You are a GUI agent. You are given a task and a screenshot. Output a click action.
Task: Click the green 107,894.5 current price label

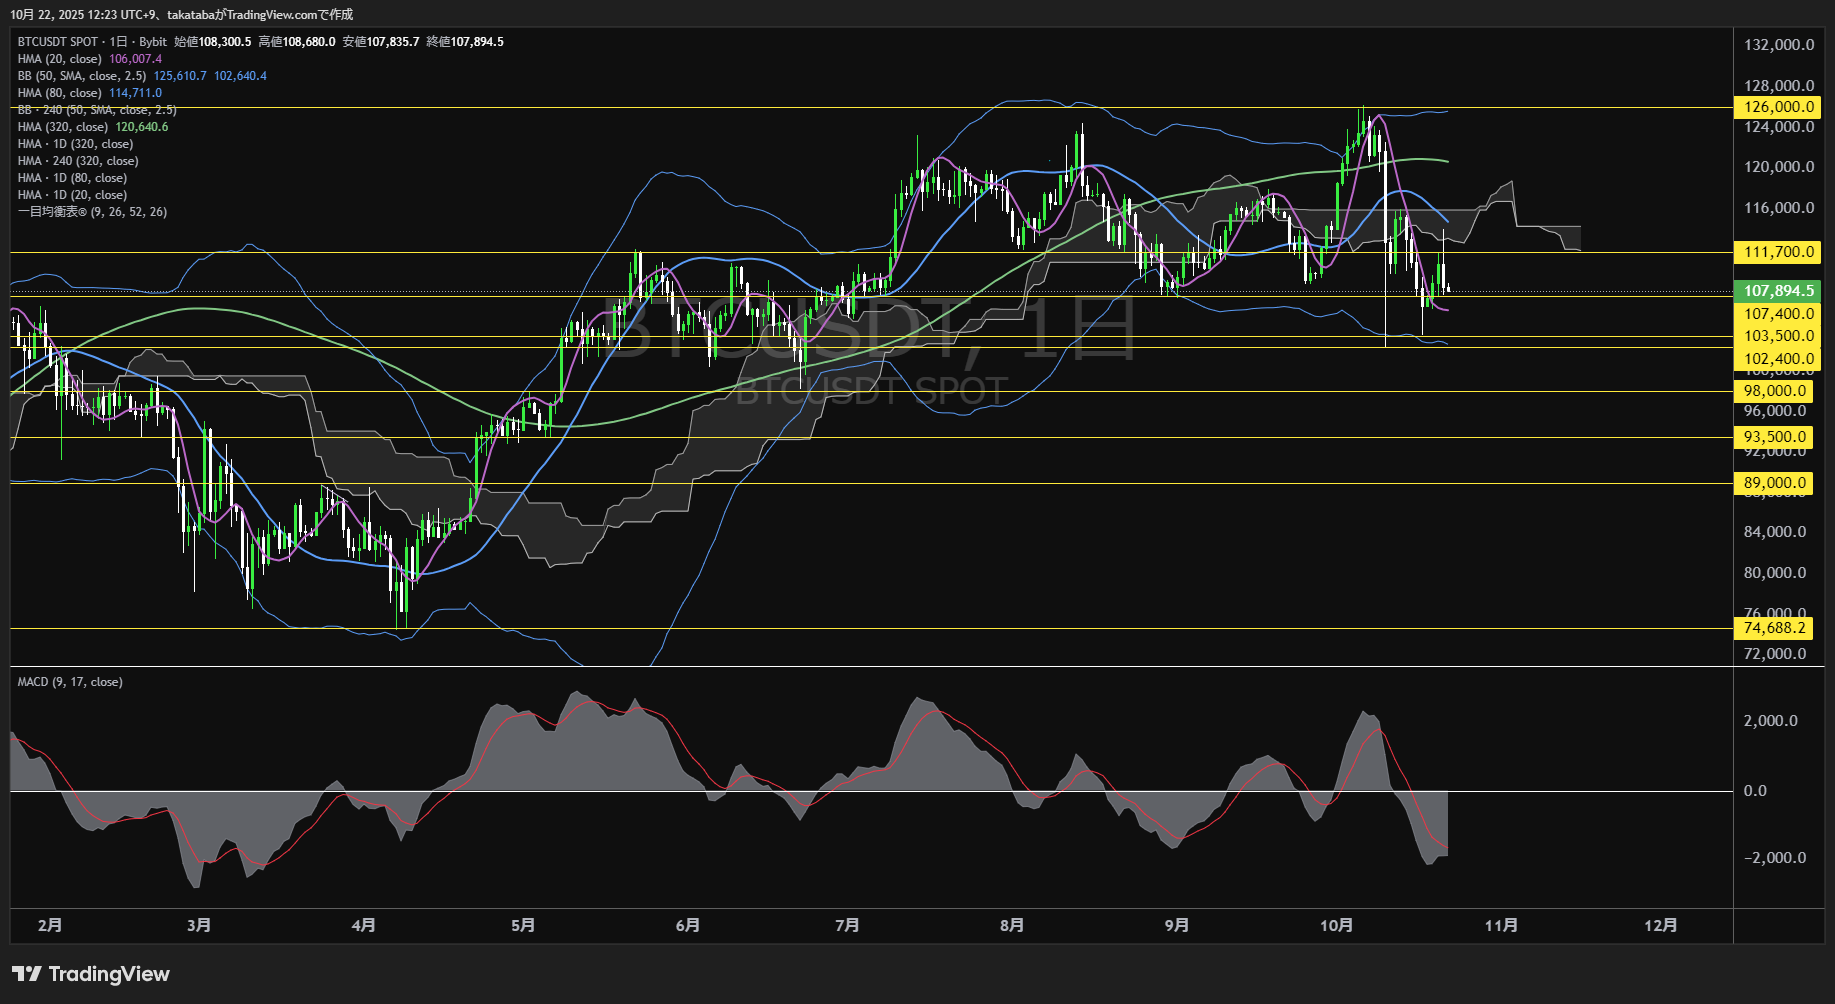pos(1778,291)
